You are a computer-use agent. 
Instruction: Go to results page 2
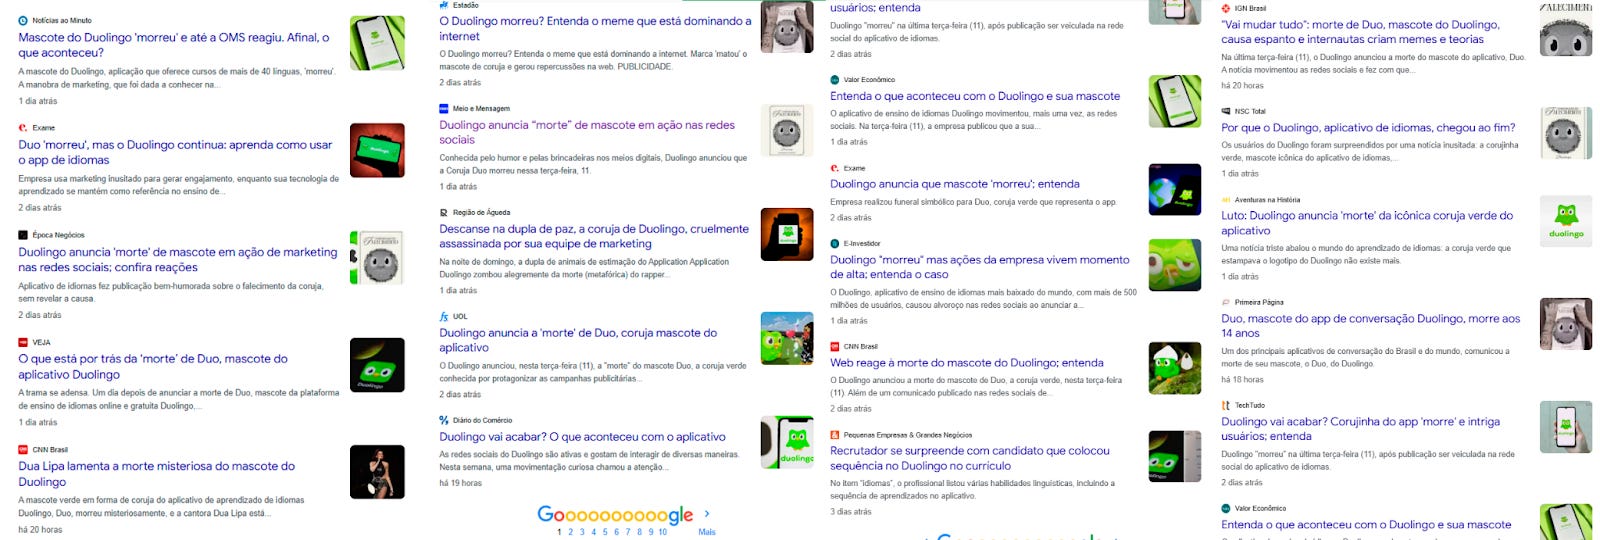[571, 532]
